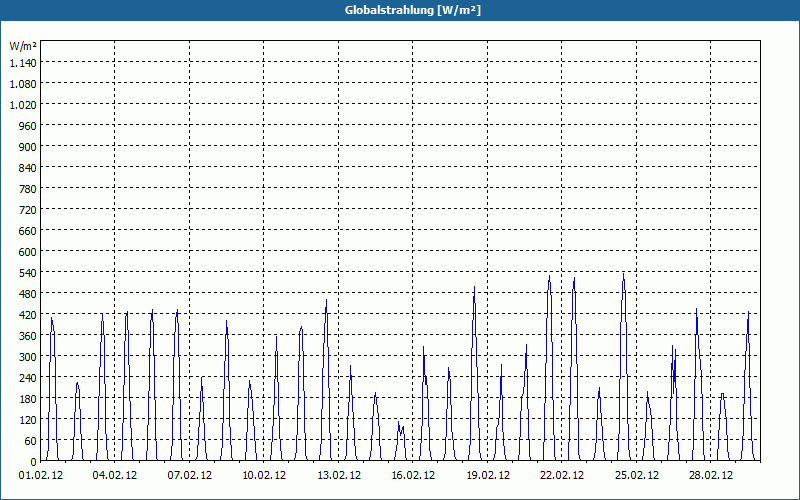Select the 10.02.12 date label
The height and width of the screenshot is (500, 800).
[264, 476]
